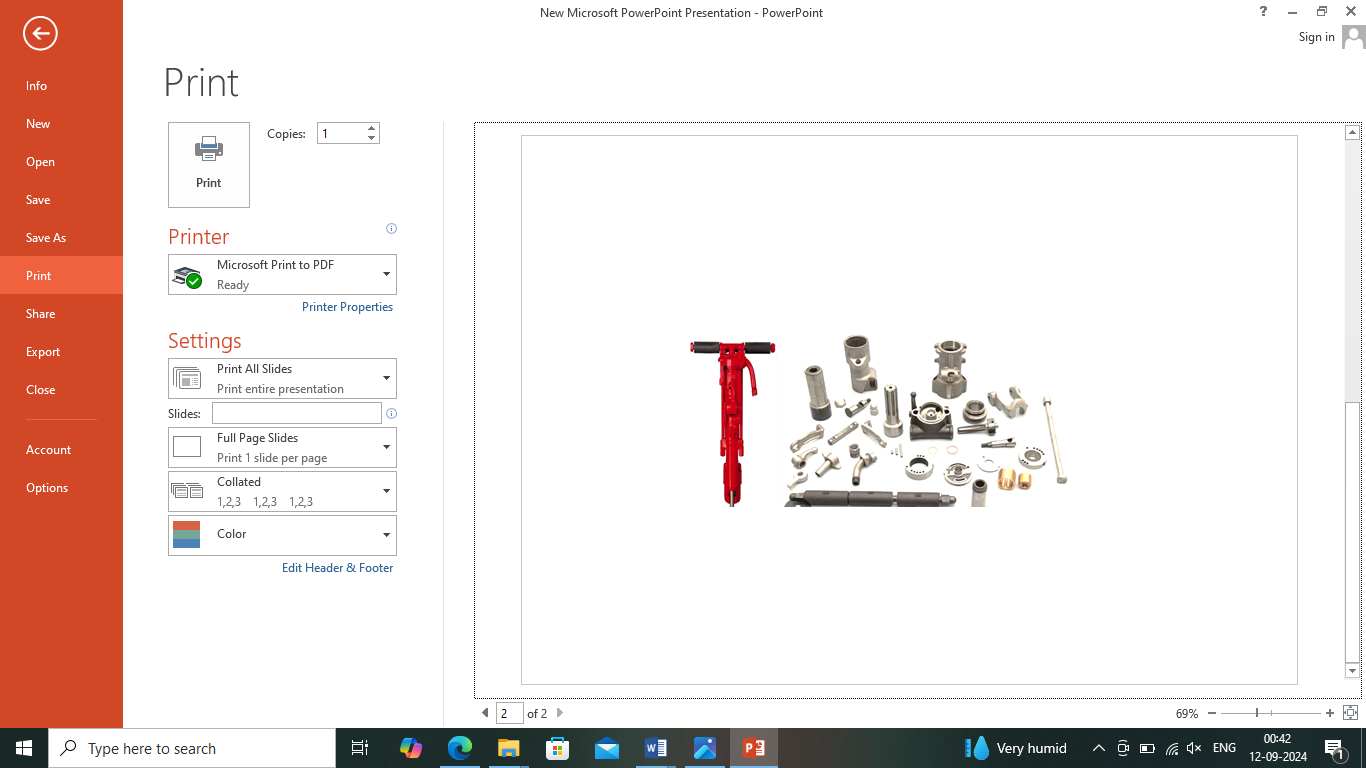Click the back arrow to exit Backstage
This screenshot has width=1366, height=768.
click(40, 33)
